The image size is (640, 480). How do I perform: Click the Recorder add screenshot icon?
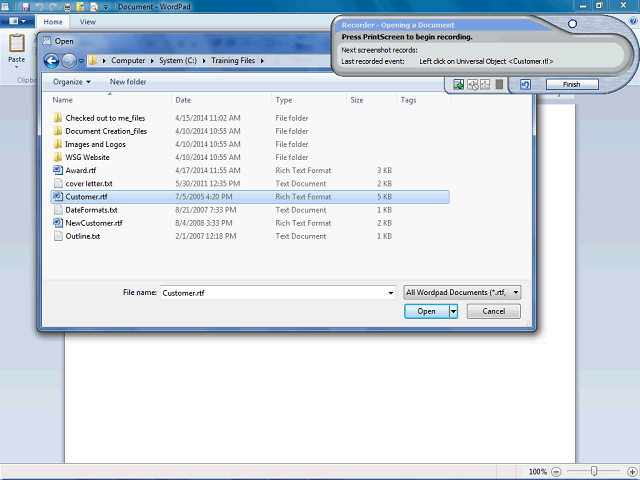pyautogui.click(x=458, y=84)
